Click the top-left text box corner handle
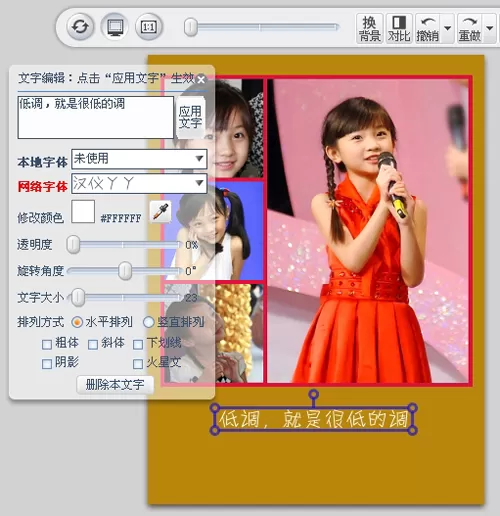Screen dimensions: 500x516 (215, 407)
